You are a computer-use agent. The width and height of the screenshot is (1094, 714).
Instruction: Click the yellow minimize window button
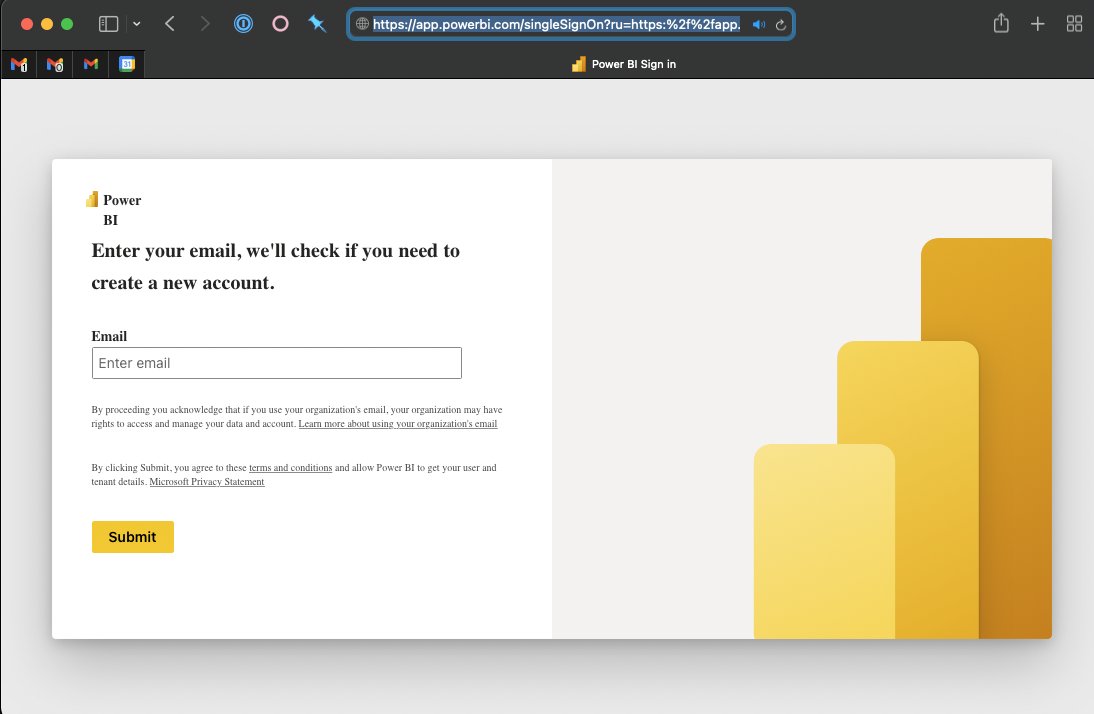pyautogui.click(x=47, y=24)
